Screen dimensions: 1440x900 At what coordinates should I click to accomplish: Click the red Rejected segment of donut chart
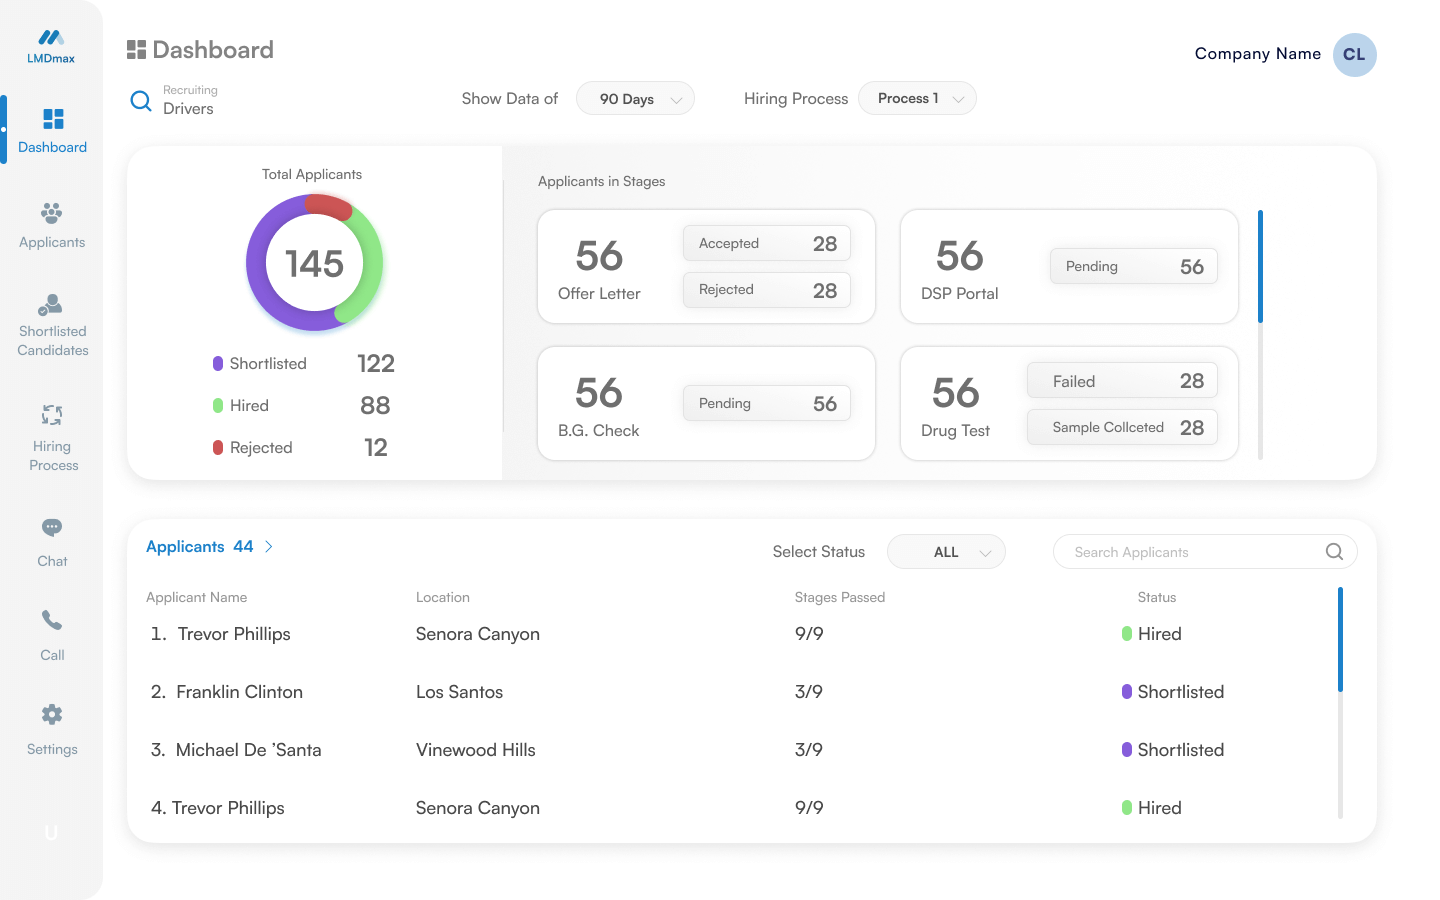(329, 206)
